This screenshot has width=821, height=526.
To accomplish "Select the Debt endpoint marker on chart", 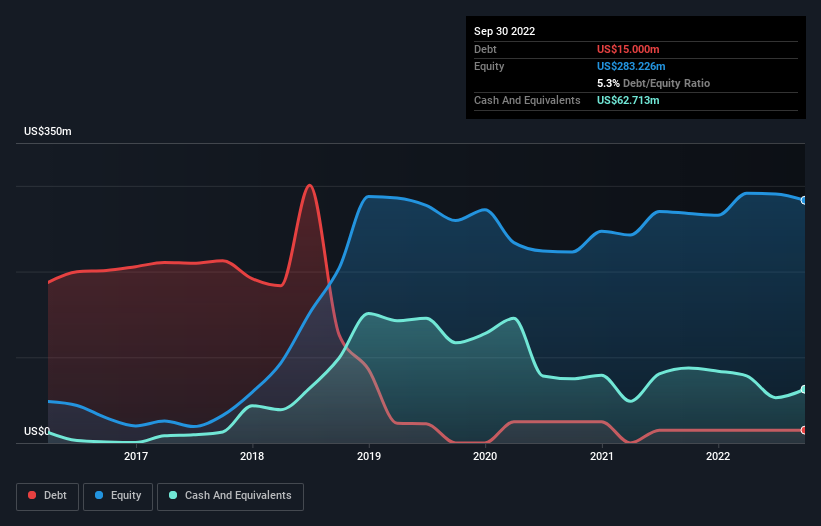I will pyautogui.click(x=804, y=430).
